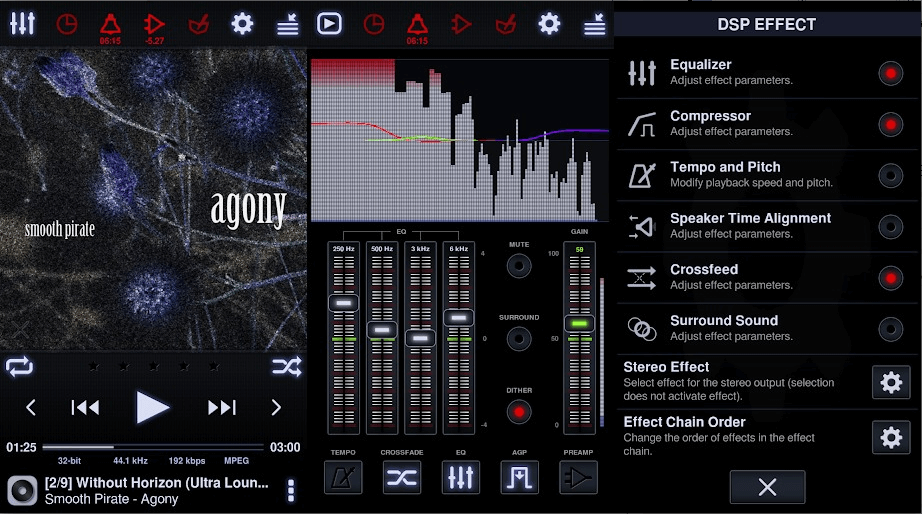Open AGP compressor button
Image resolution: width=922 pixels, height=514 pixels.
click(x=519, y=478)
